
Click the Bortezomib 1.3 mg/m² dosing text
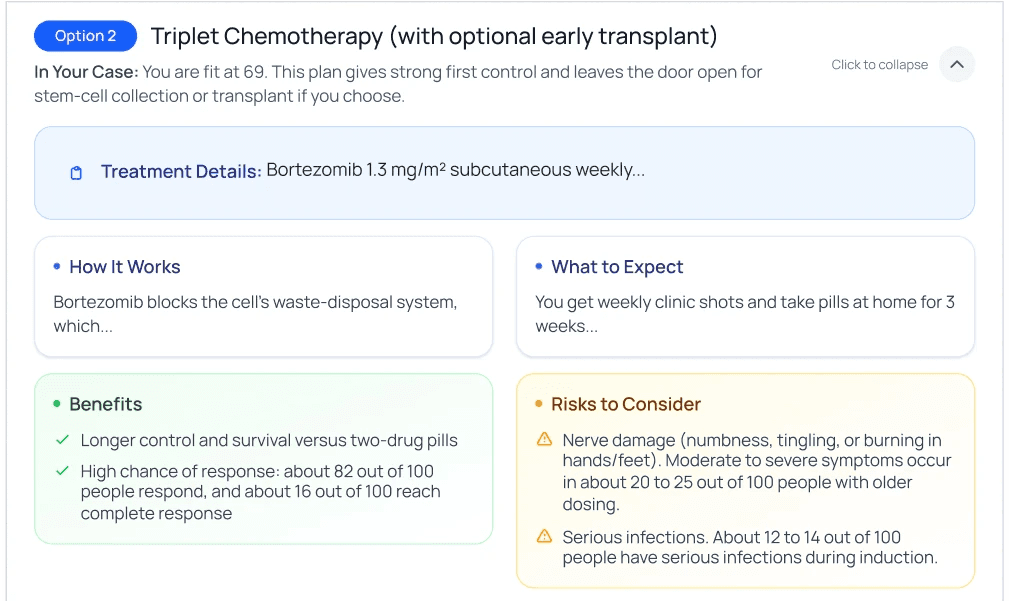click(x=455, y=170)
